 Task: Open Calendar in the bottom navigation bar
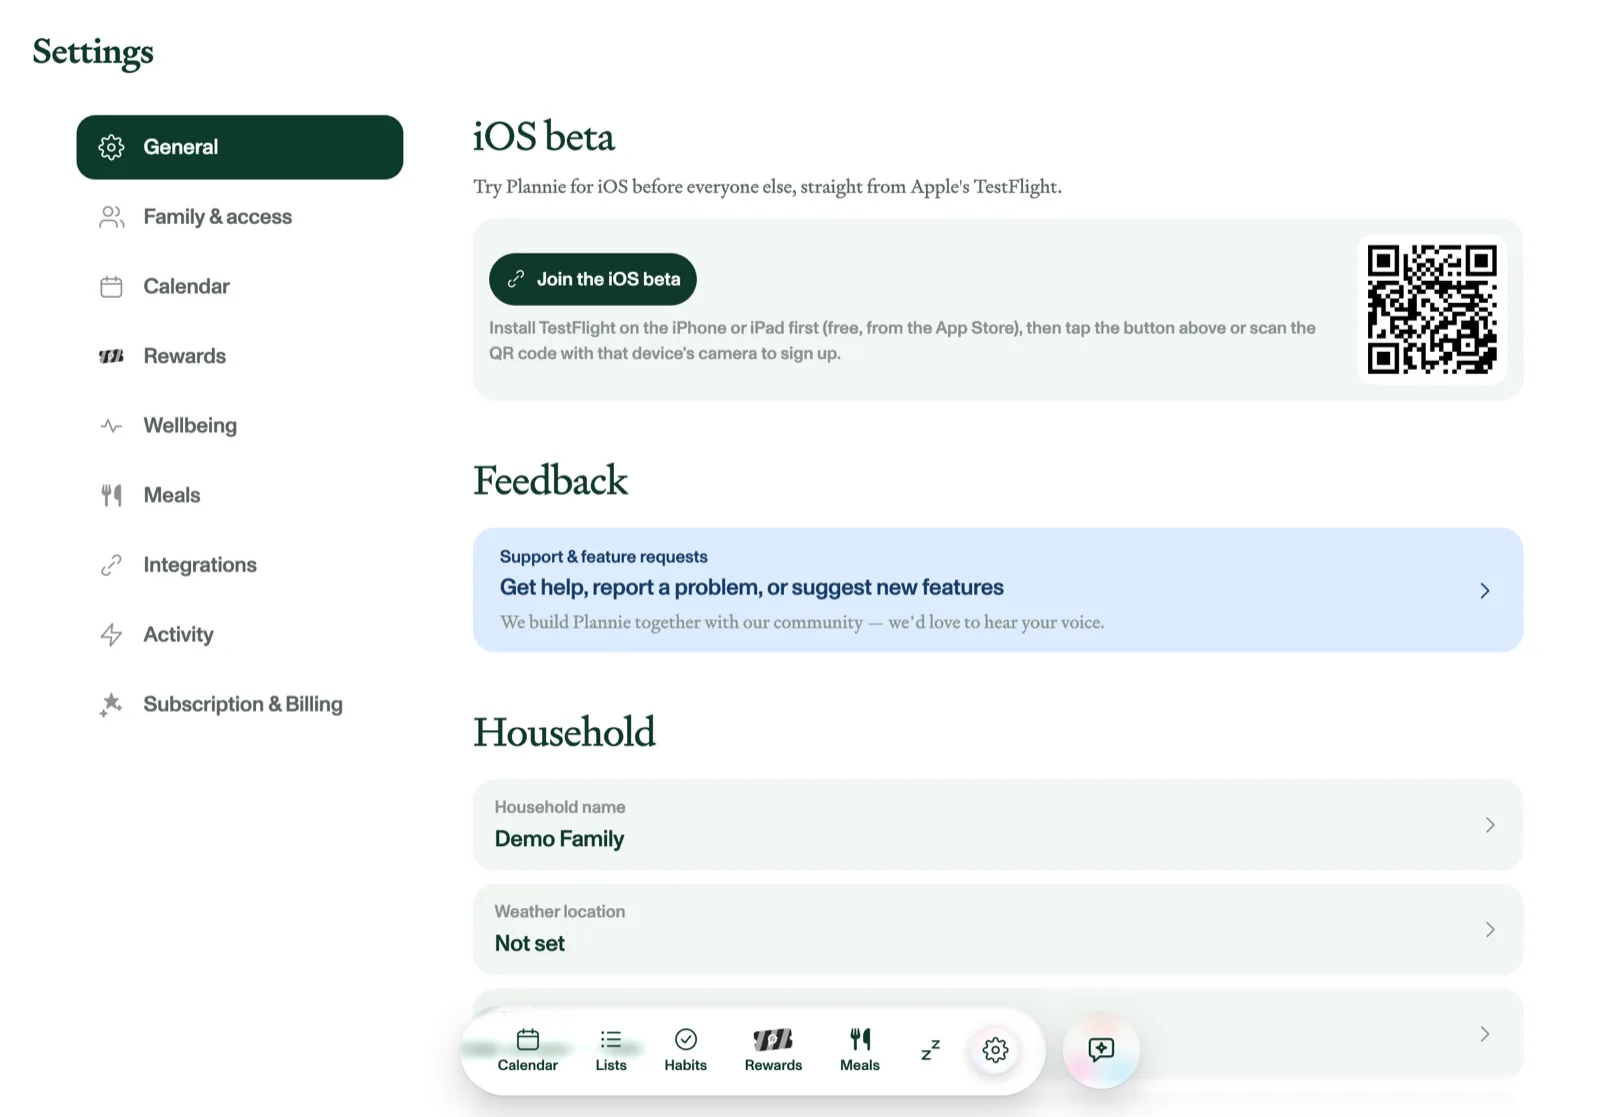tap(528, 1050)
